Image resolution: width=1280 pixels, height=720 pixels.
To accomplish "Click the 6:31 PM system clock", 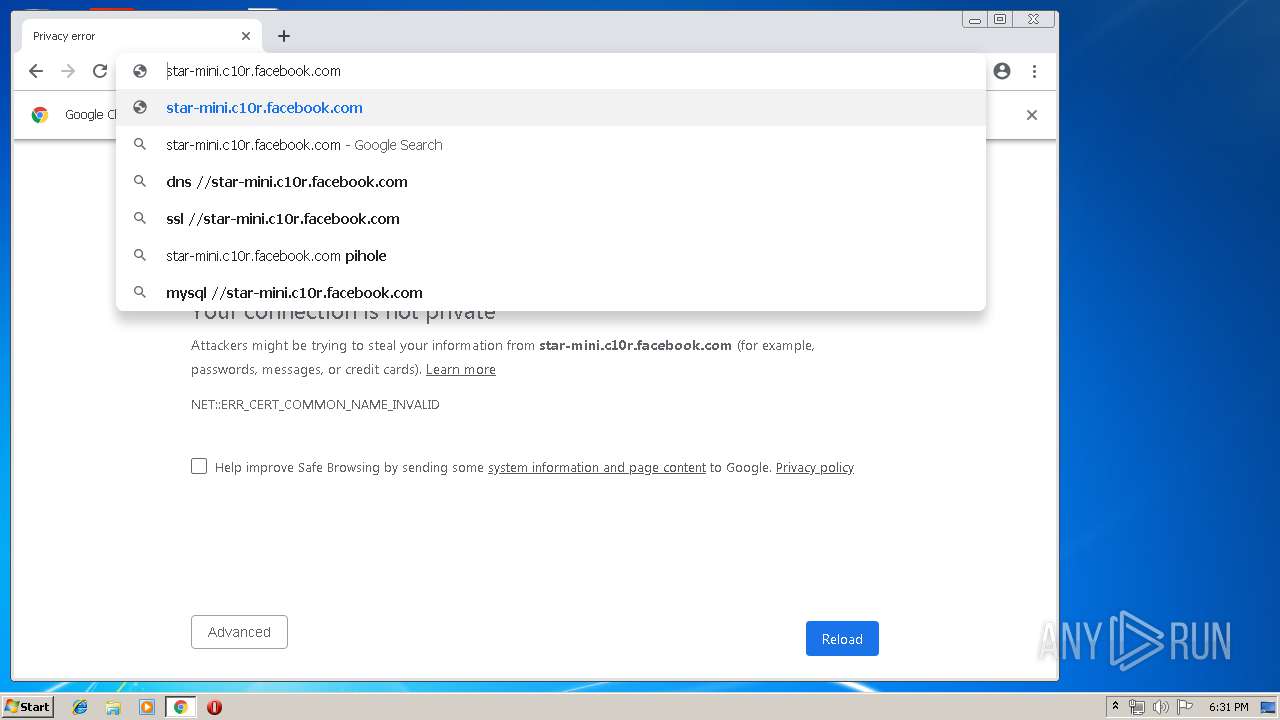I will click(x=1229, y=707).
